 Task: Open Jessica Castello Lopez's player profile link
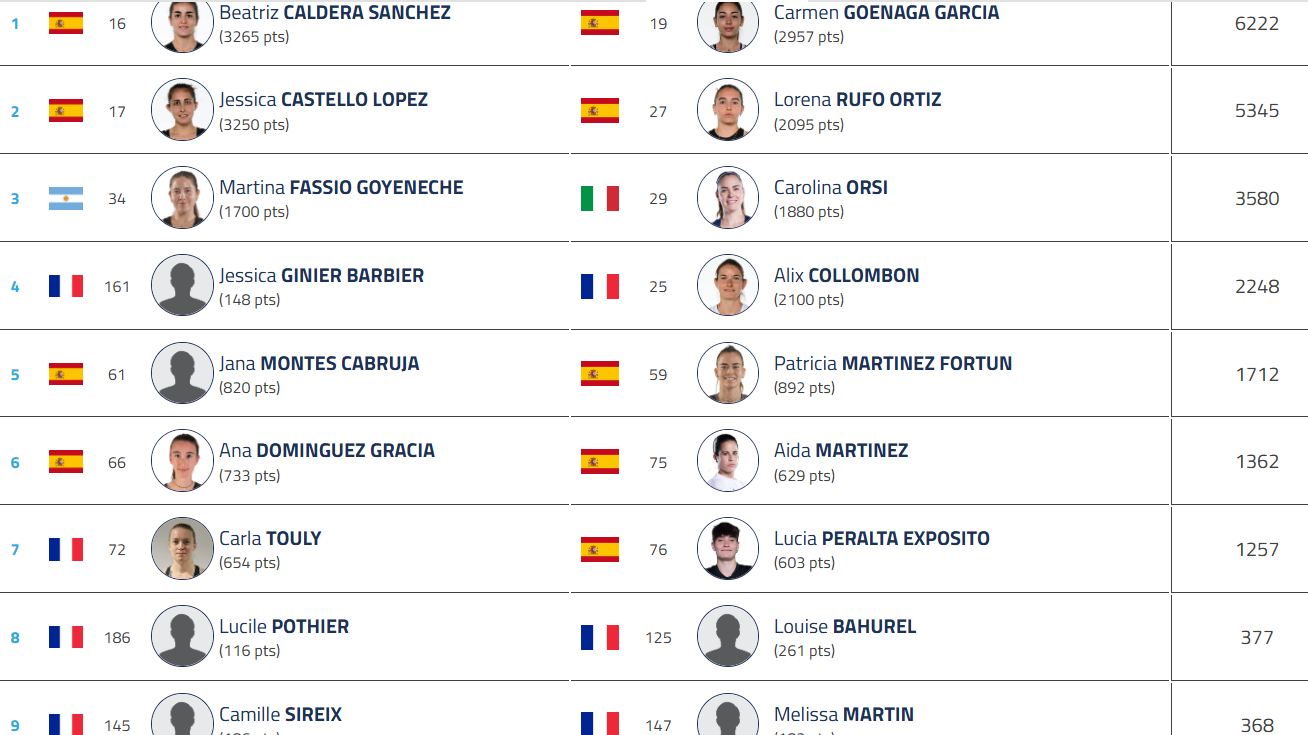coord(323,100)
